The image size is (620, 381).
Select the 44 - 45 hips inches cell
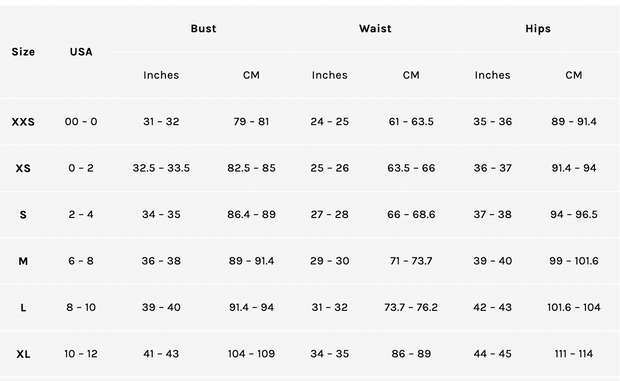point(492,354)
